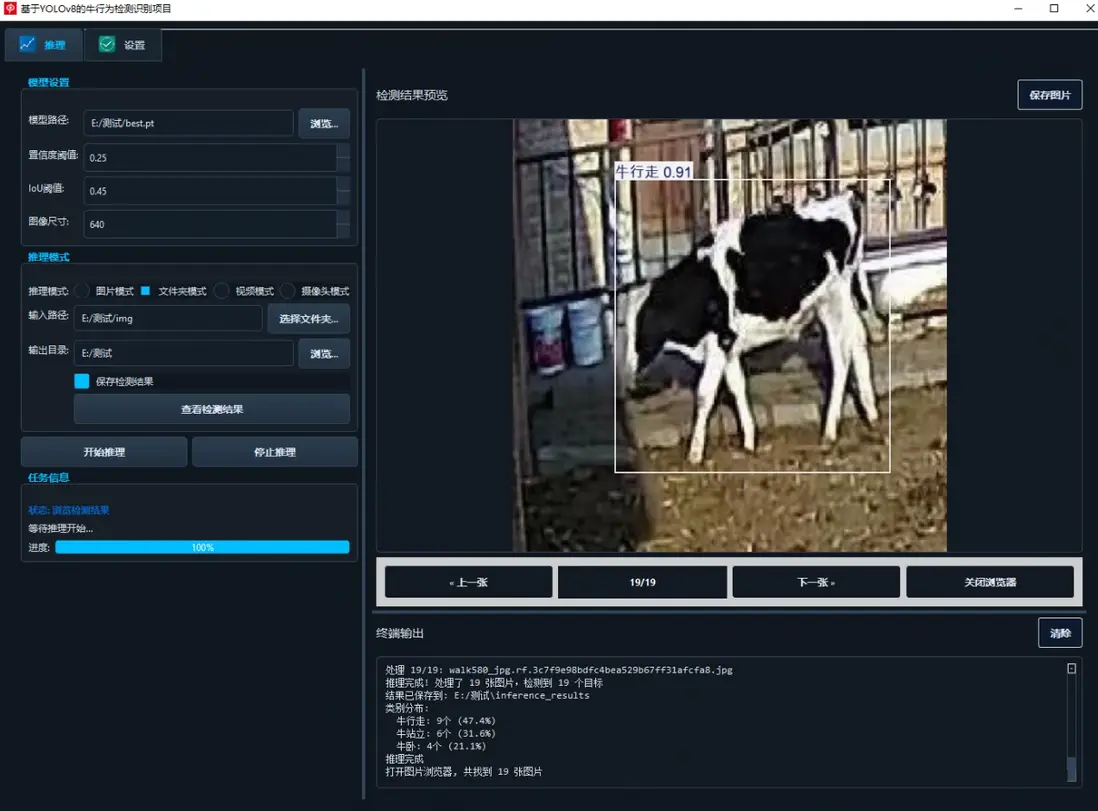Adjust the confidence threshold stepper at 0.25
1098x811 pixels.
coord(343,158)
